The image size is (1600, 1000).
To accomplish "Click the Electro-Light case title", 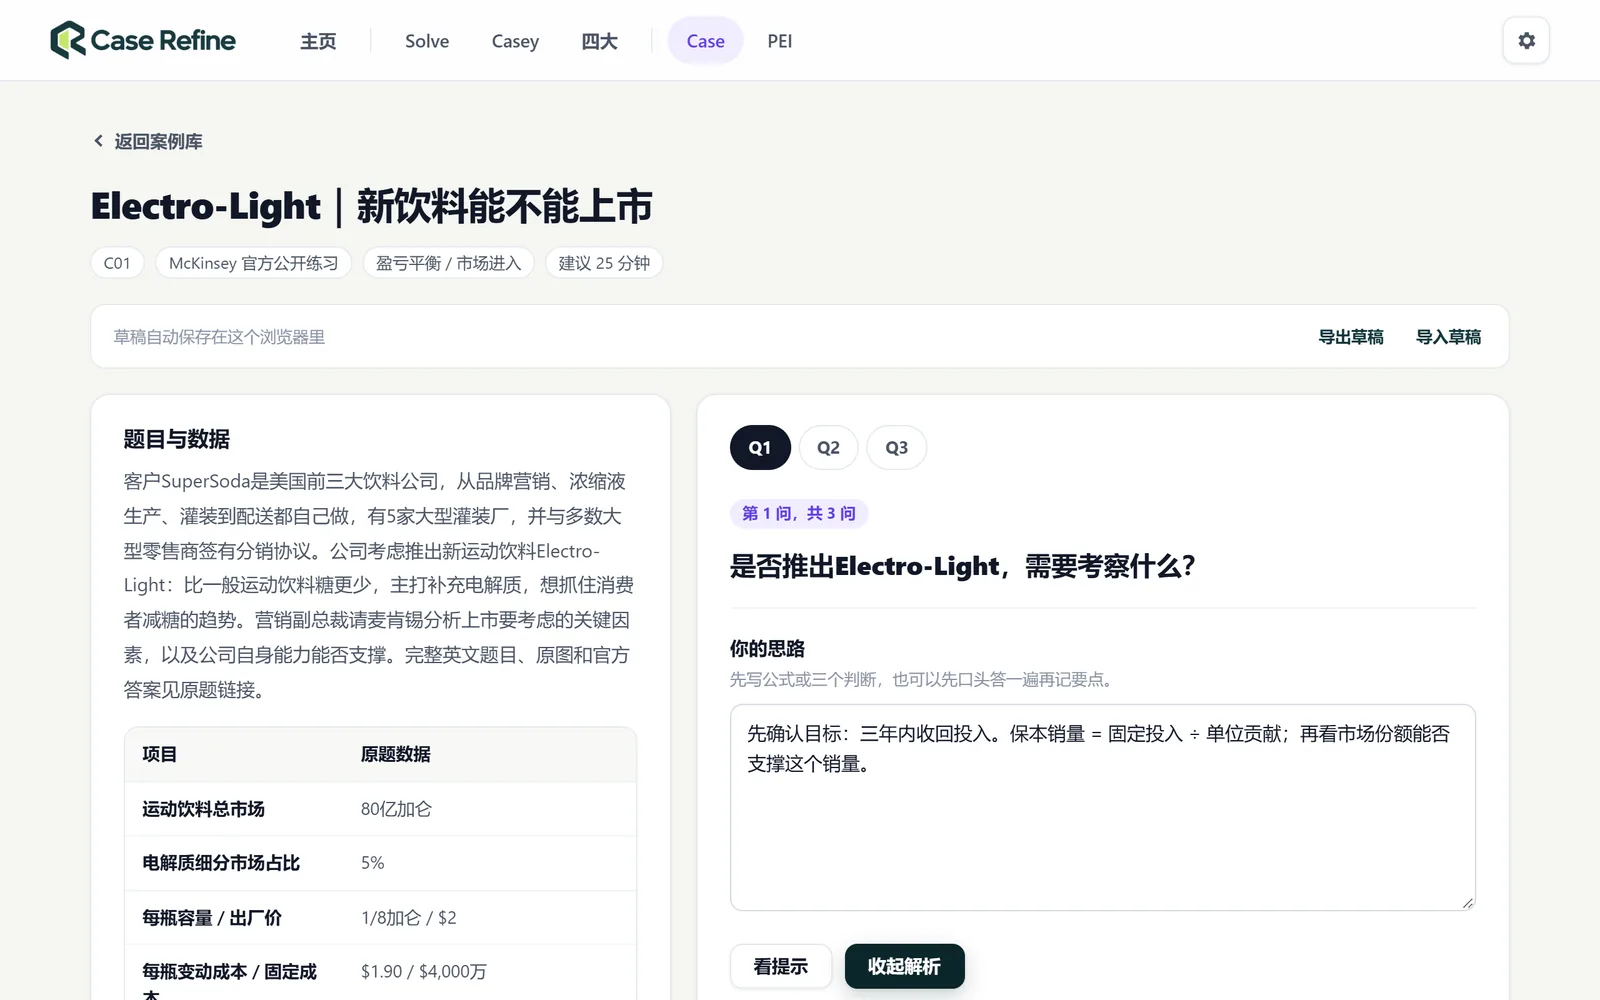I will point(371,206).
